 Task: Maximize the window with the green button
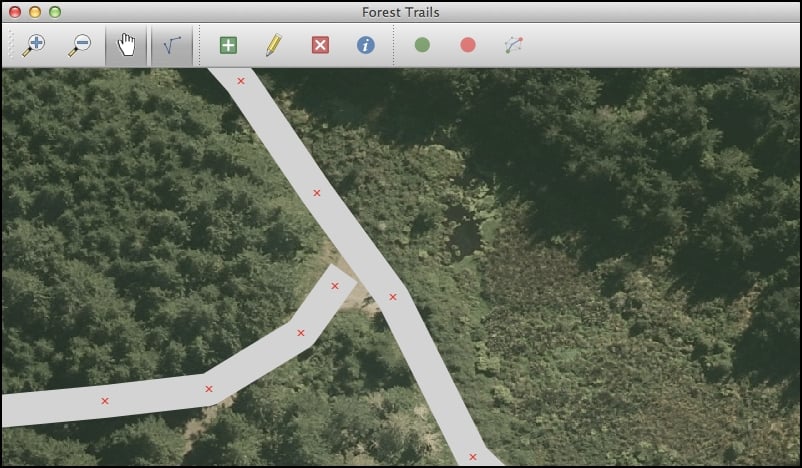(x=55, y=12)
